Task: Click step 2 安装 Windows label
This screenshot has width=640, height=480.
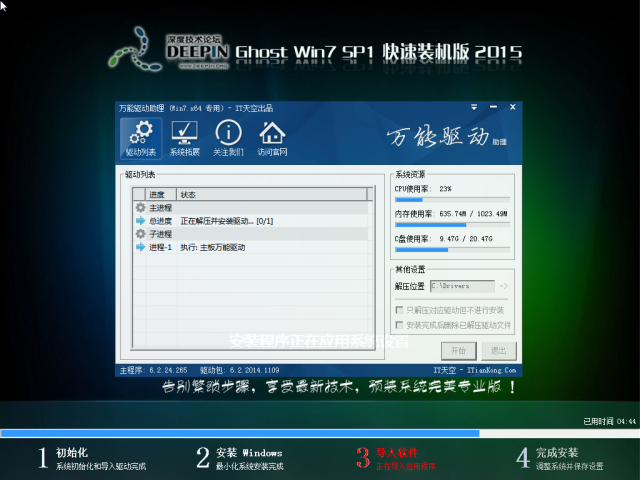Action: click(x=249, y=453)
